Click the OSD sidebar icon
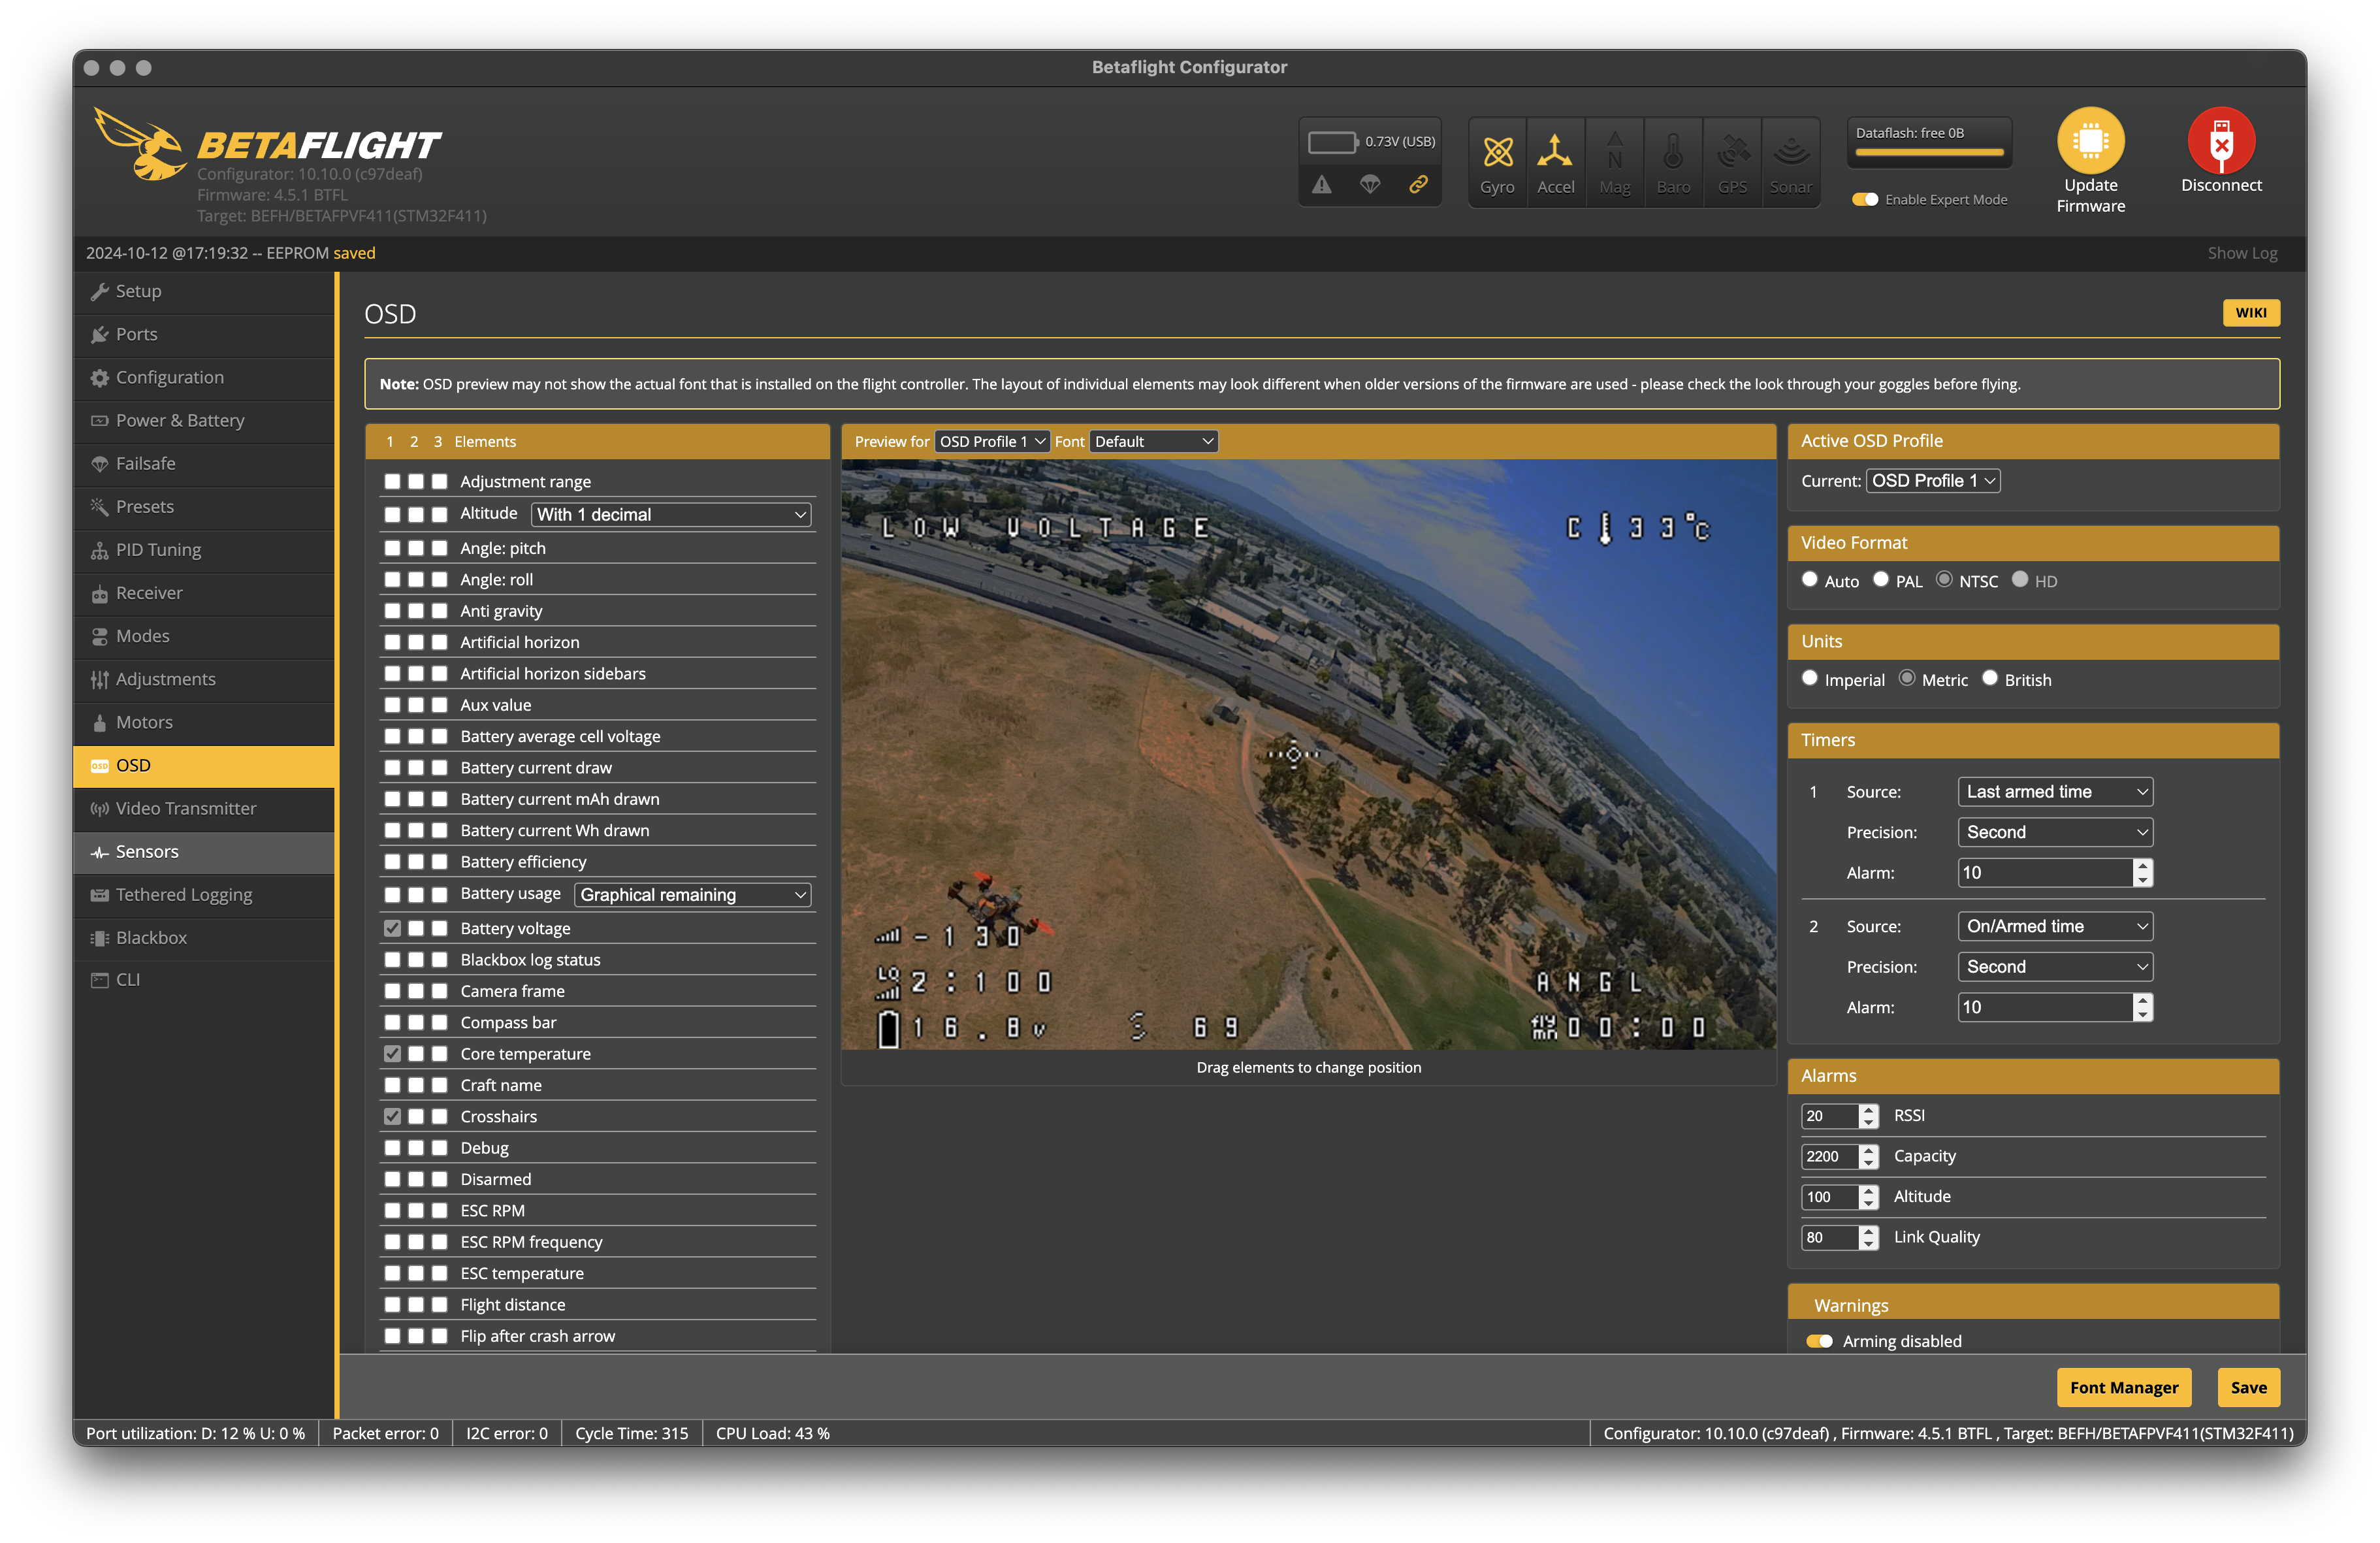The width and height of the screenshot is (2380, 1543). point(99,766)
